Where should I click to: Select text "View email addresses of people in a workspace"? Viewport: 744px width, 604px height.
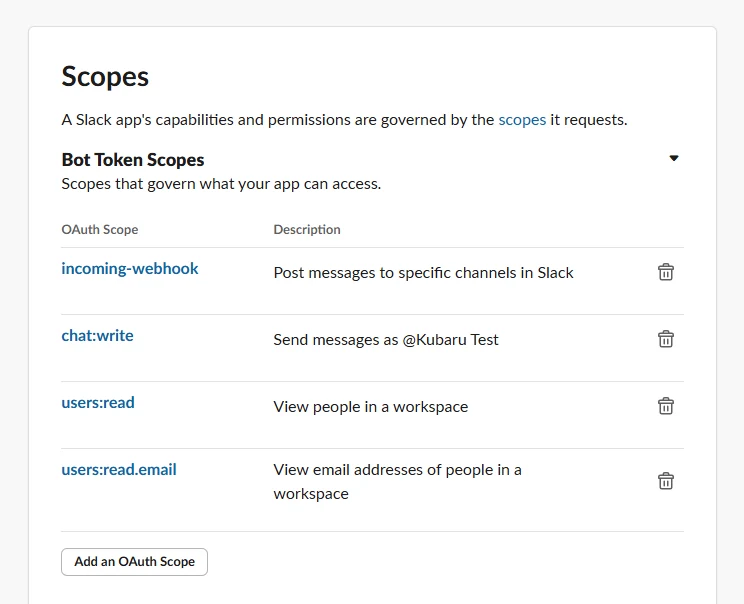[397, 482]
